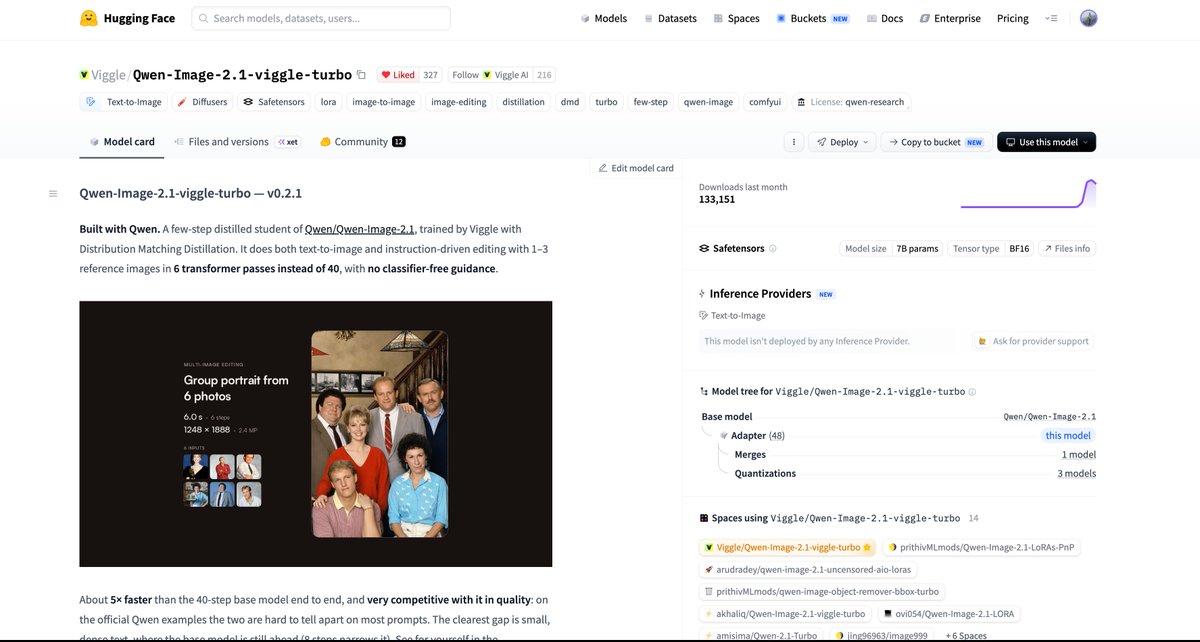The image size is (1200, 642).
Task: Click the turbo tag
Action: tap(606, 102)
